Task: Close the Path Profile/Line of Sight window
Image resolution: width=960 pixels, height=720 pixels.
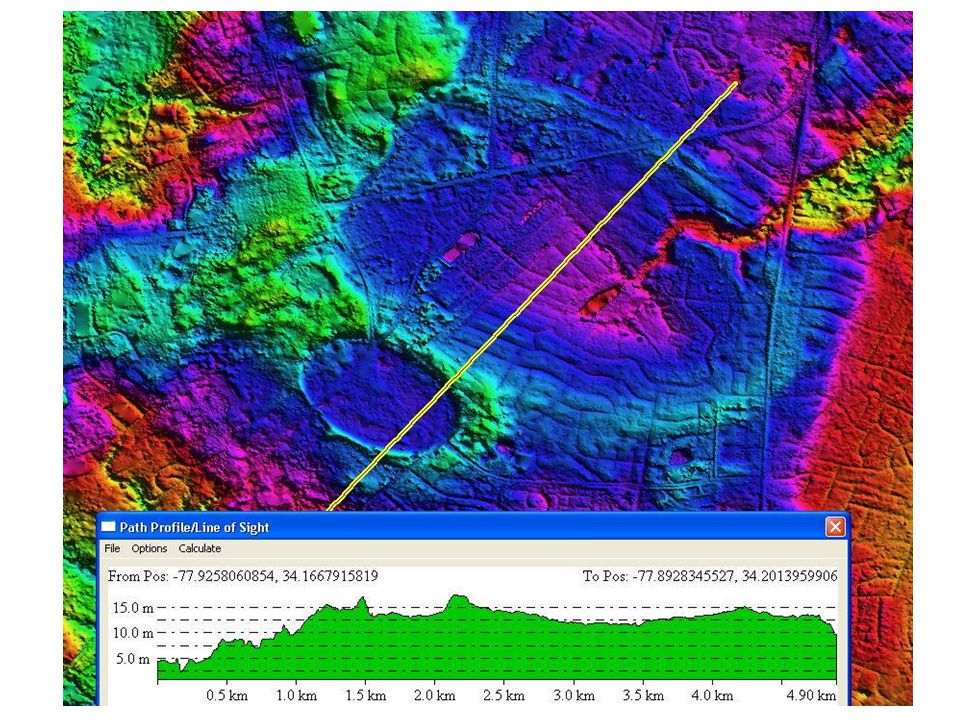Action: coord(835,527)
